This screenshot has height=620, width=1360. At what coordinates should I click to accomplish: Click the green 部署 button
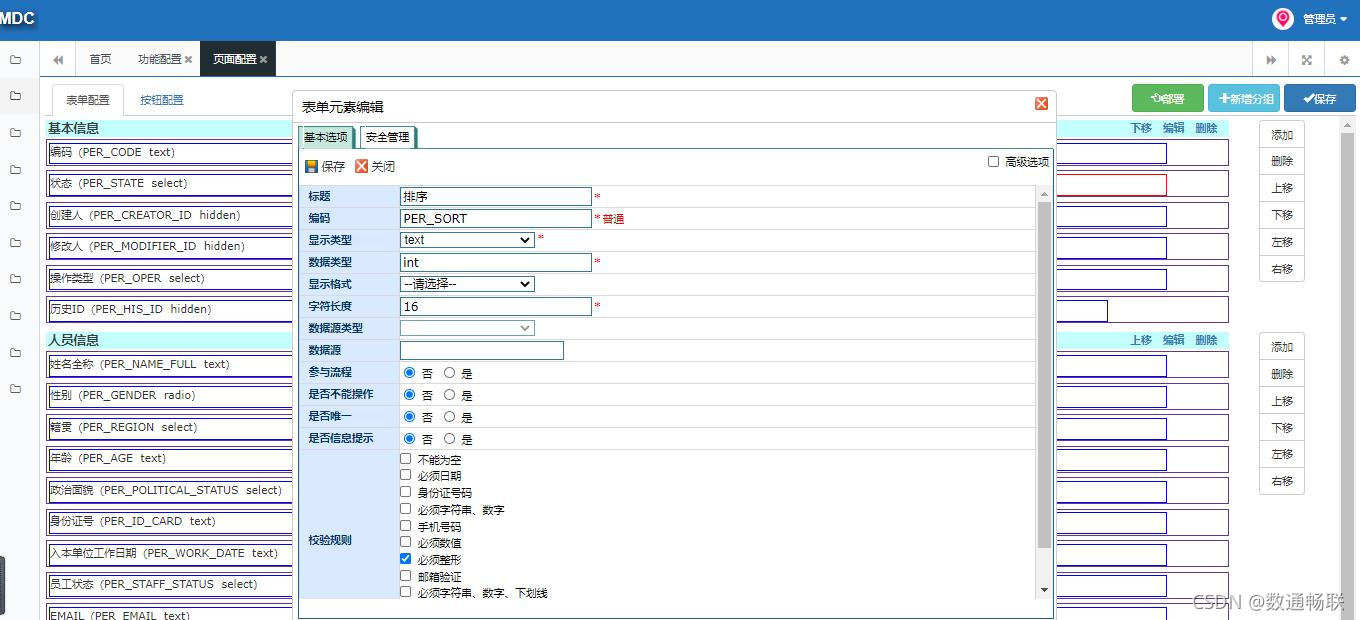coord(1168,98)
